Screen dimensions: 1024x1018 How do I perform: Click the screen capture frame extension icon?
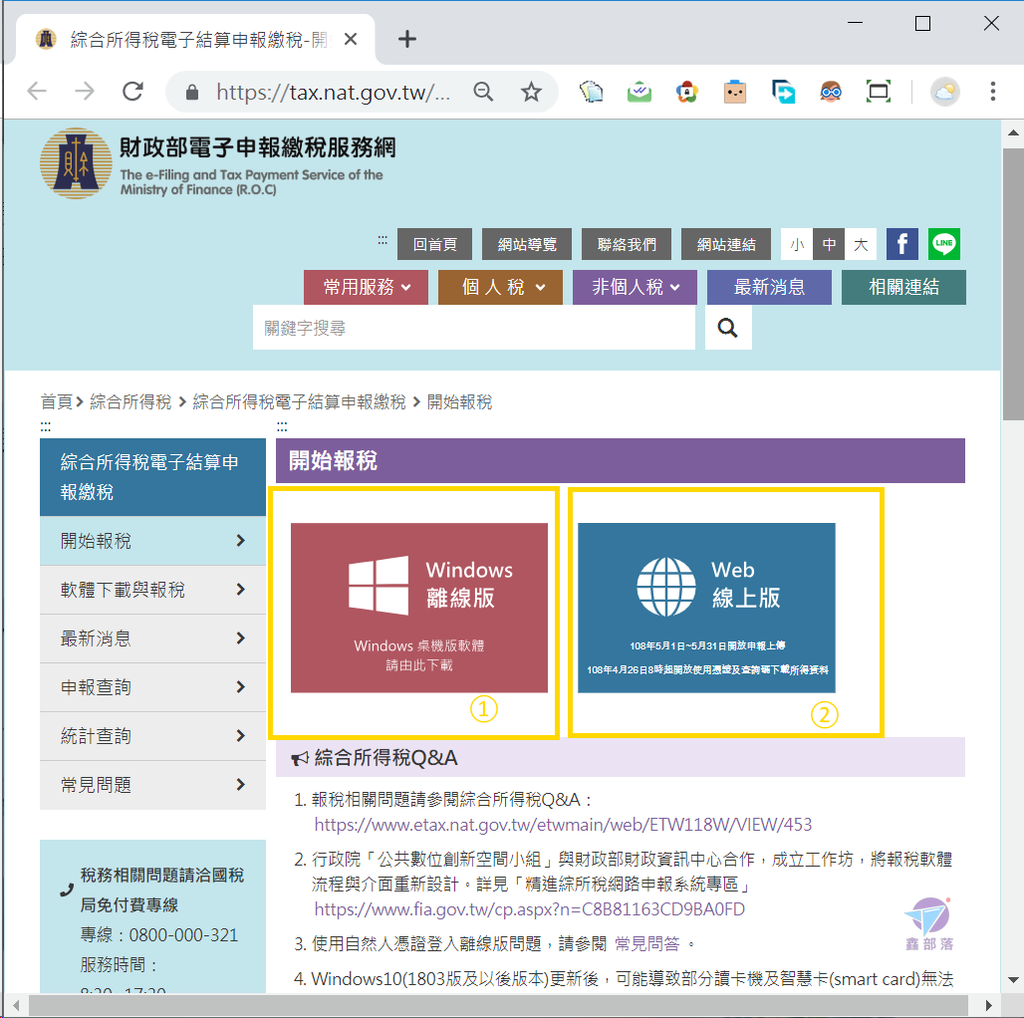(x=878, y=92)
